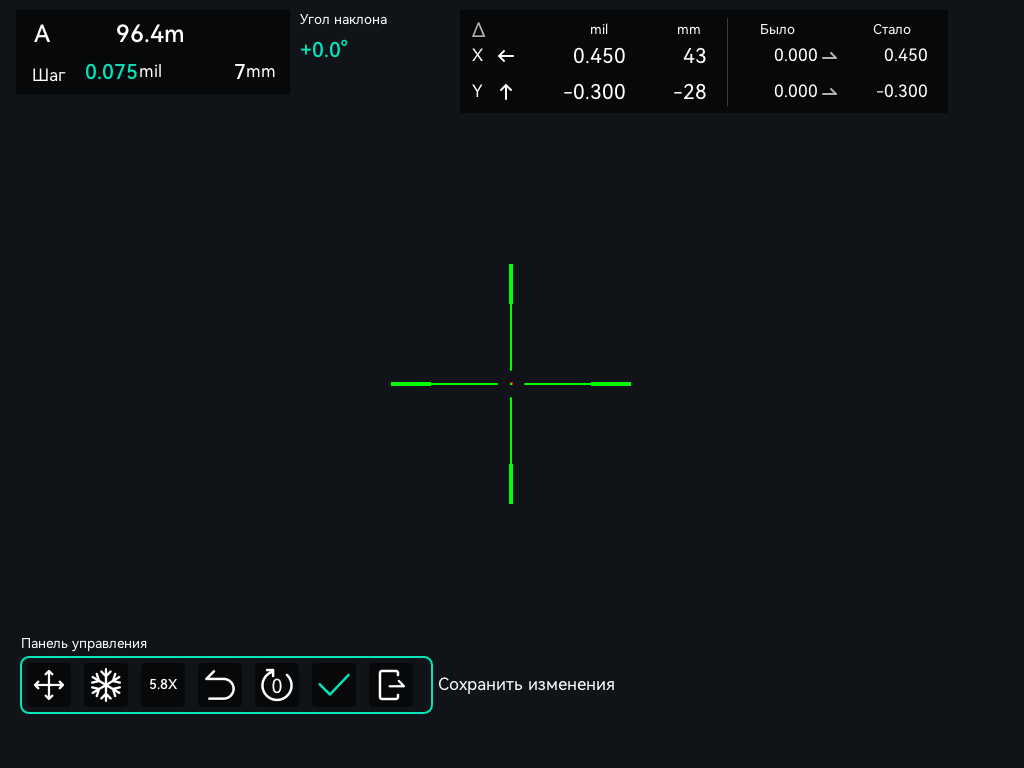Click the Стало column header
This screenshot has height=768, width=1024.
(x=891, y=29)
